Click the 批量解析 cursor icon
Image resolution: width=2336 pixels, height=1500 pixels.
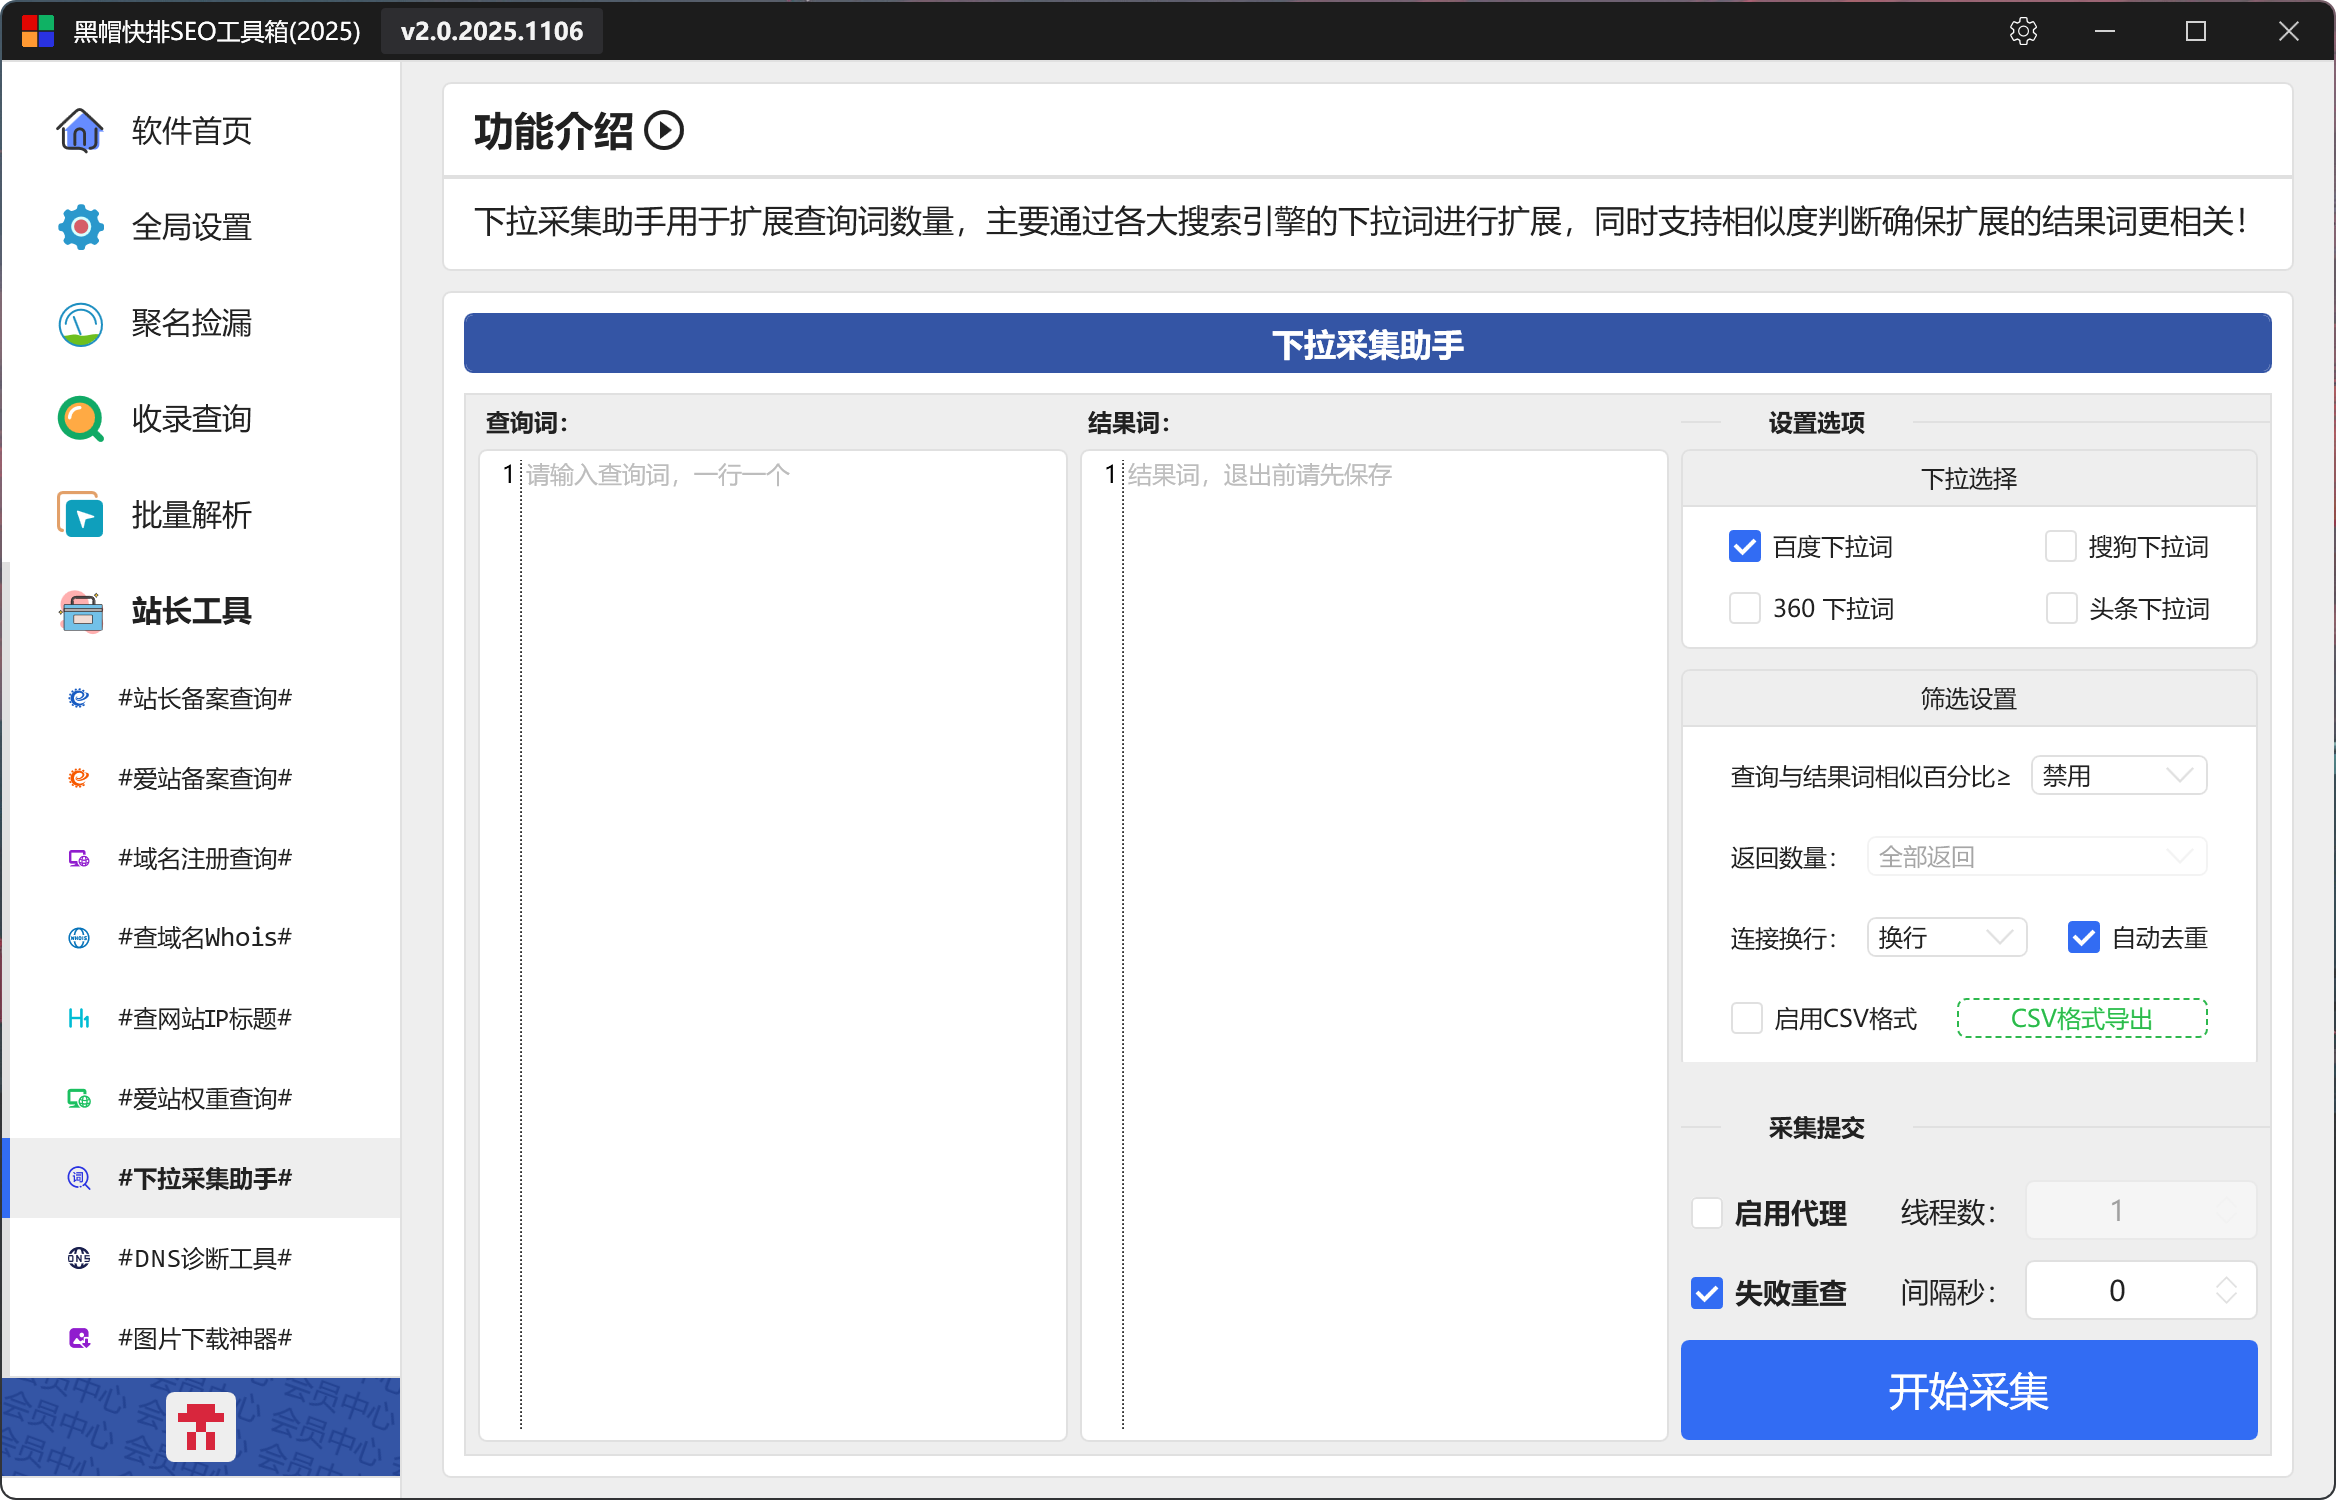click(80, 515)
